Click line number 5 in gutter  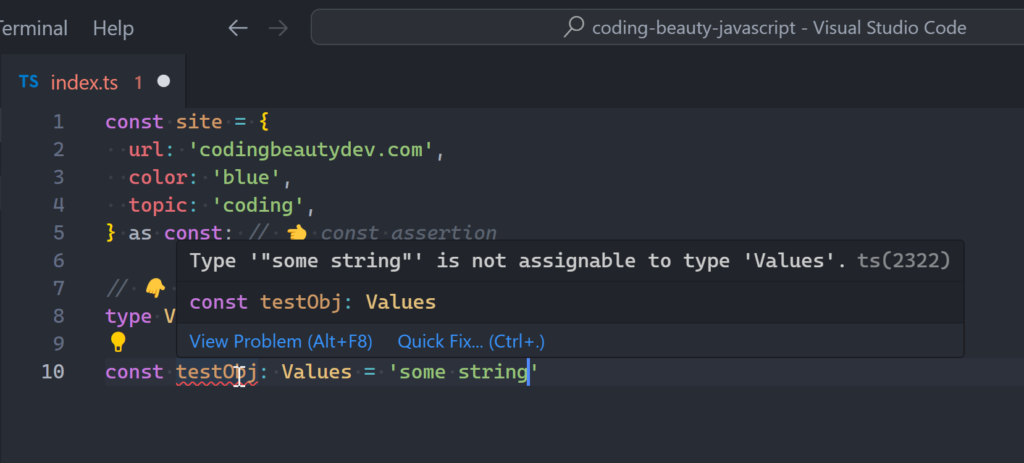tap(59, 233)
